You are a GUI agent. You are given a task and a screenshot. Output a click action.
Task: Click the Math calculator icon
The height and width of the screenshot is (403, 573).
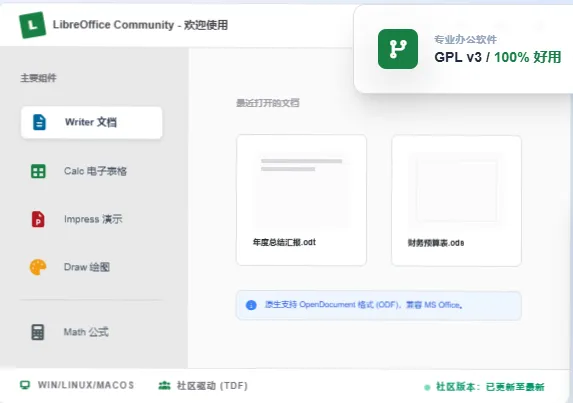click(38, 332)
